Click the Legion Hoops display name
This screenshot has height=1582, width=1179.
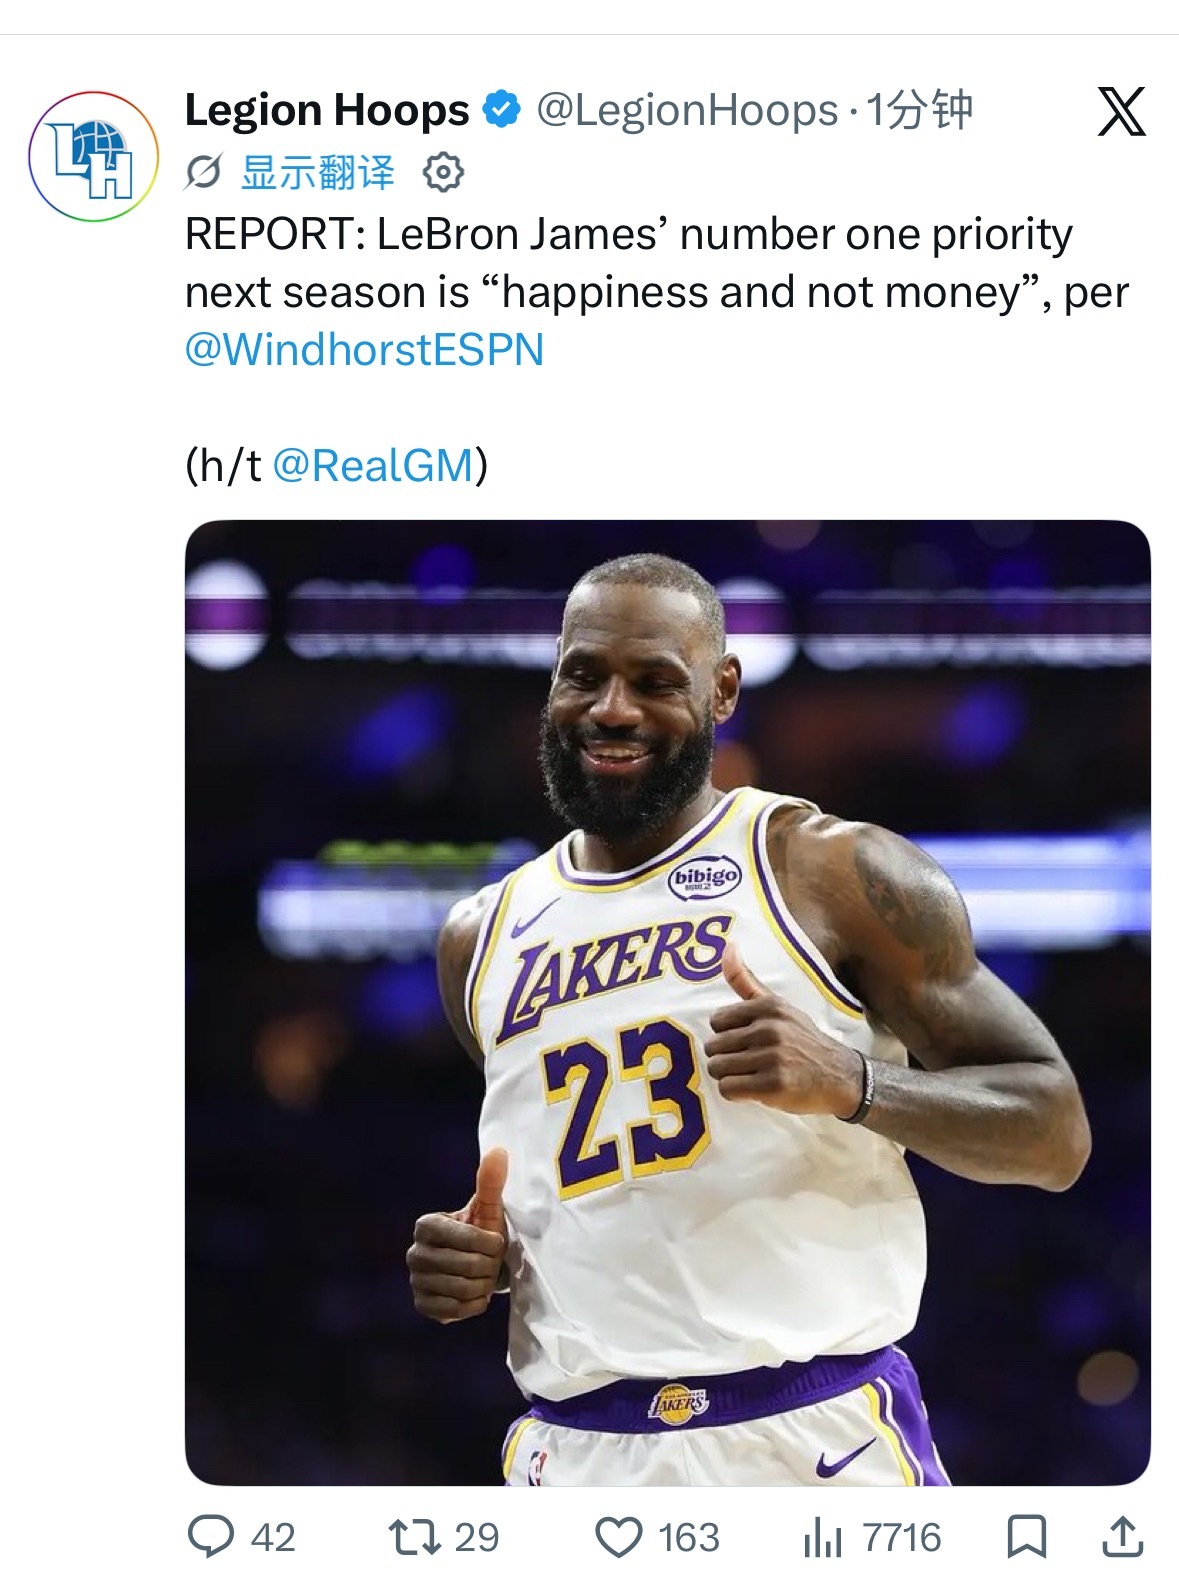327,110
